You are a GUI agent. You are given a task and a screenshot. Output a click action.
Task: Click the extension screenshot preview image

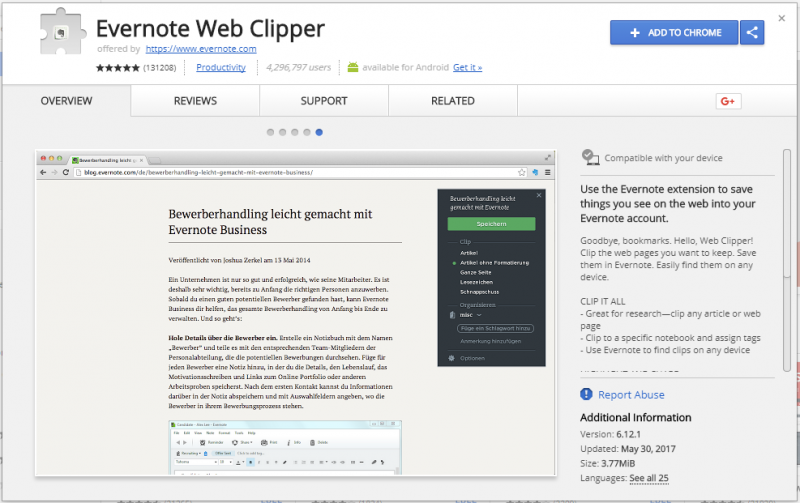click(296, 313)
